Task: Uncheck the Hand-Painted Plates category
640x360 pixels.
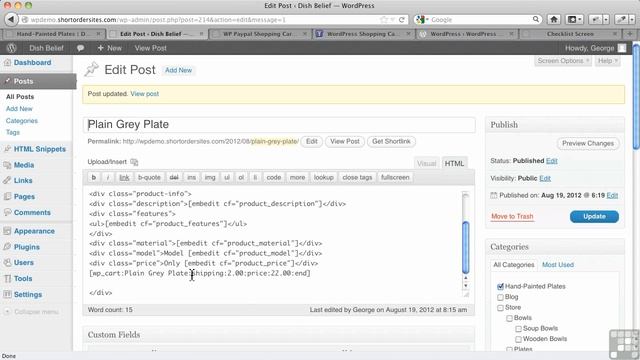Action: pos(500,287)
